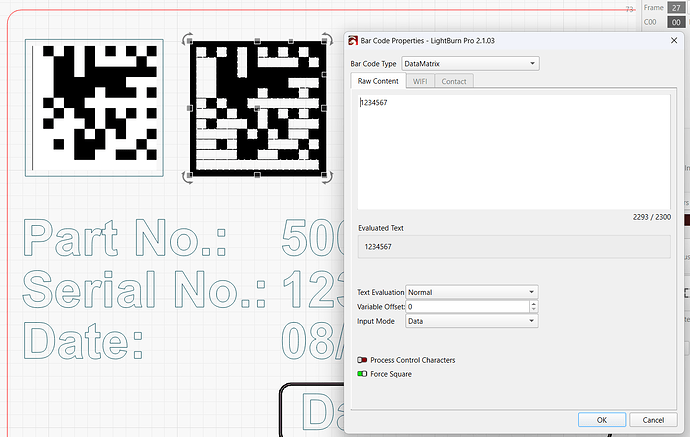
Task: Click the left-middle resize handle of selection
Action: [190, 108]
